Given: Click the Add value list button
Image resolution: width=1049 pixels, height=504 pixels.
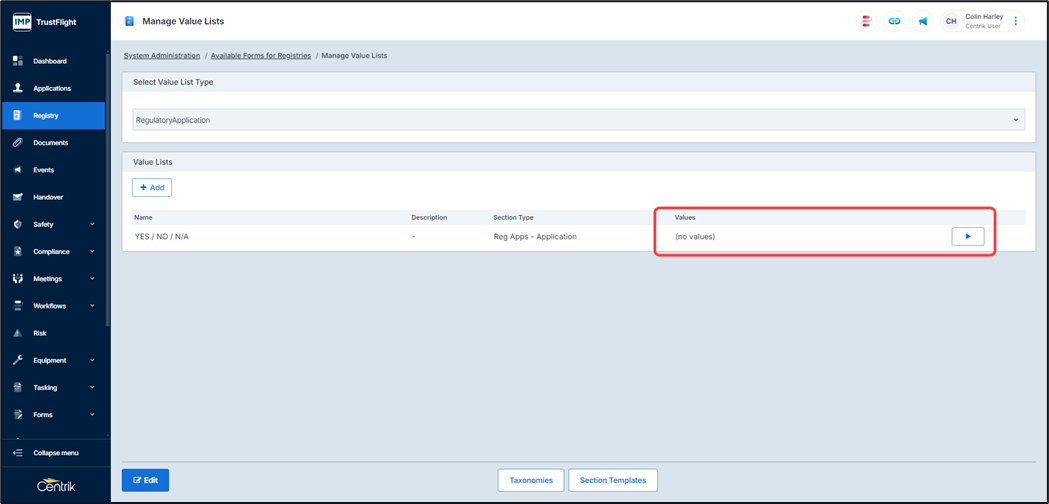Looking at the screenshot, I should click(x=152, y=187).
